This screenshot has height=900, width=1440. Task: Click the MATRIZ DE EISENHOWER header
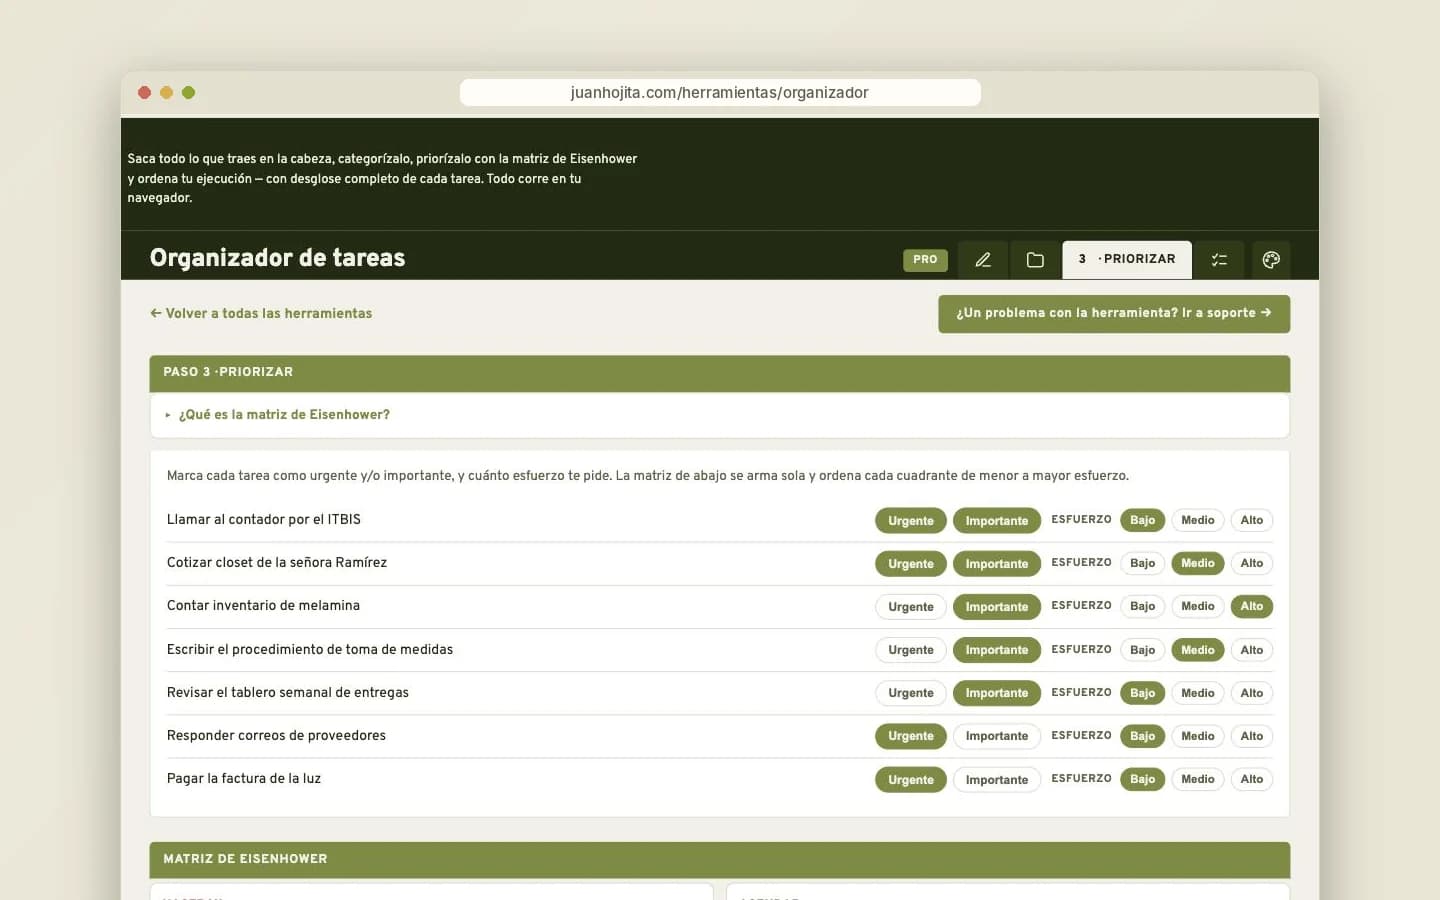pos(720,859)
